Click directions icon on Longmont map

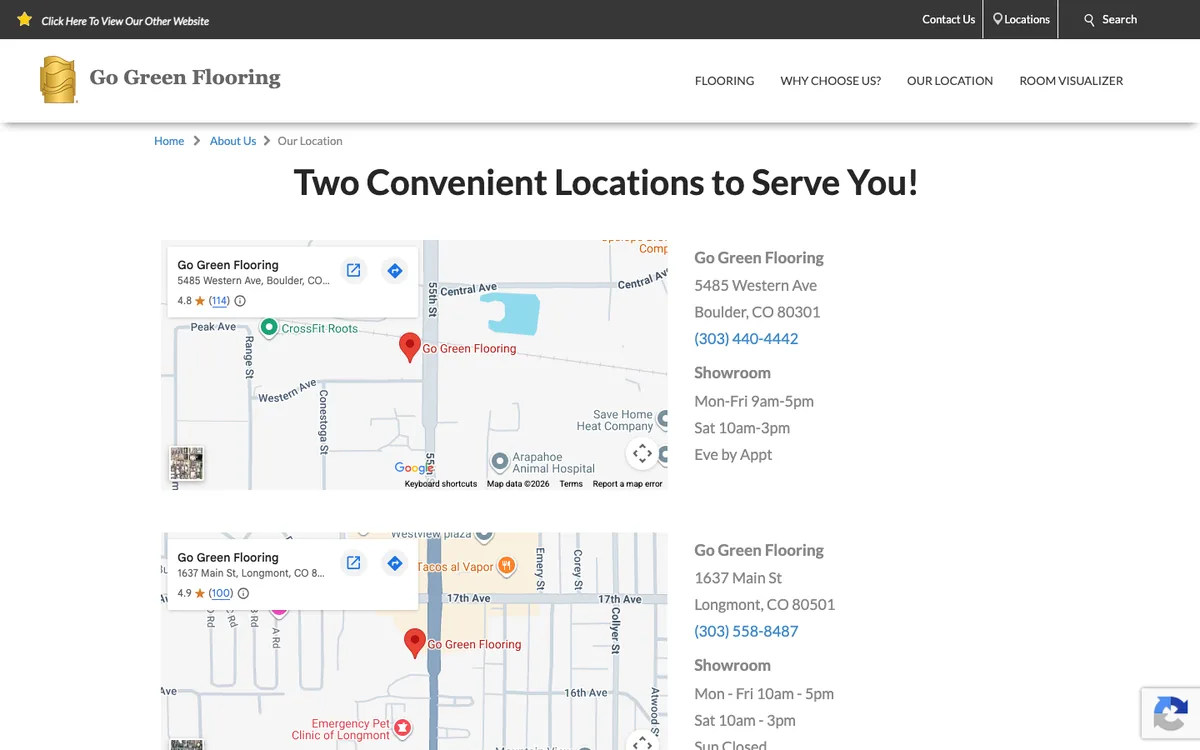[x=395, y=563]
